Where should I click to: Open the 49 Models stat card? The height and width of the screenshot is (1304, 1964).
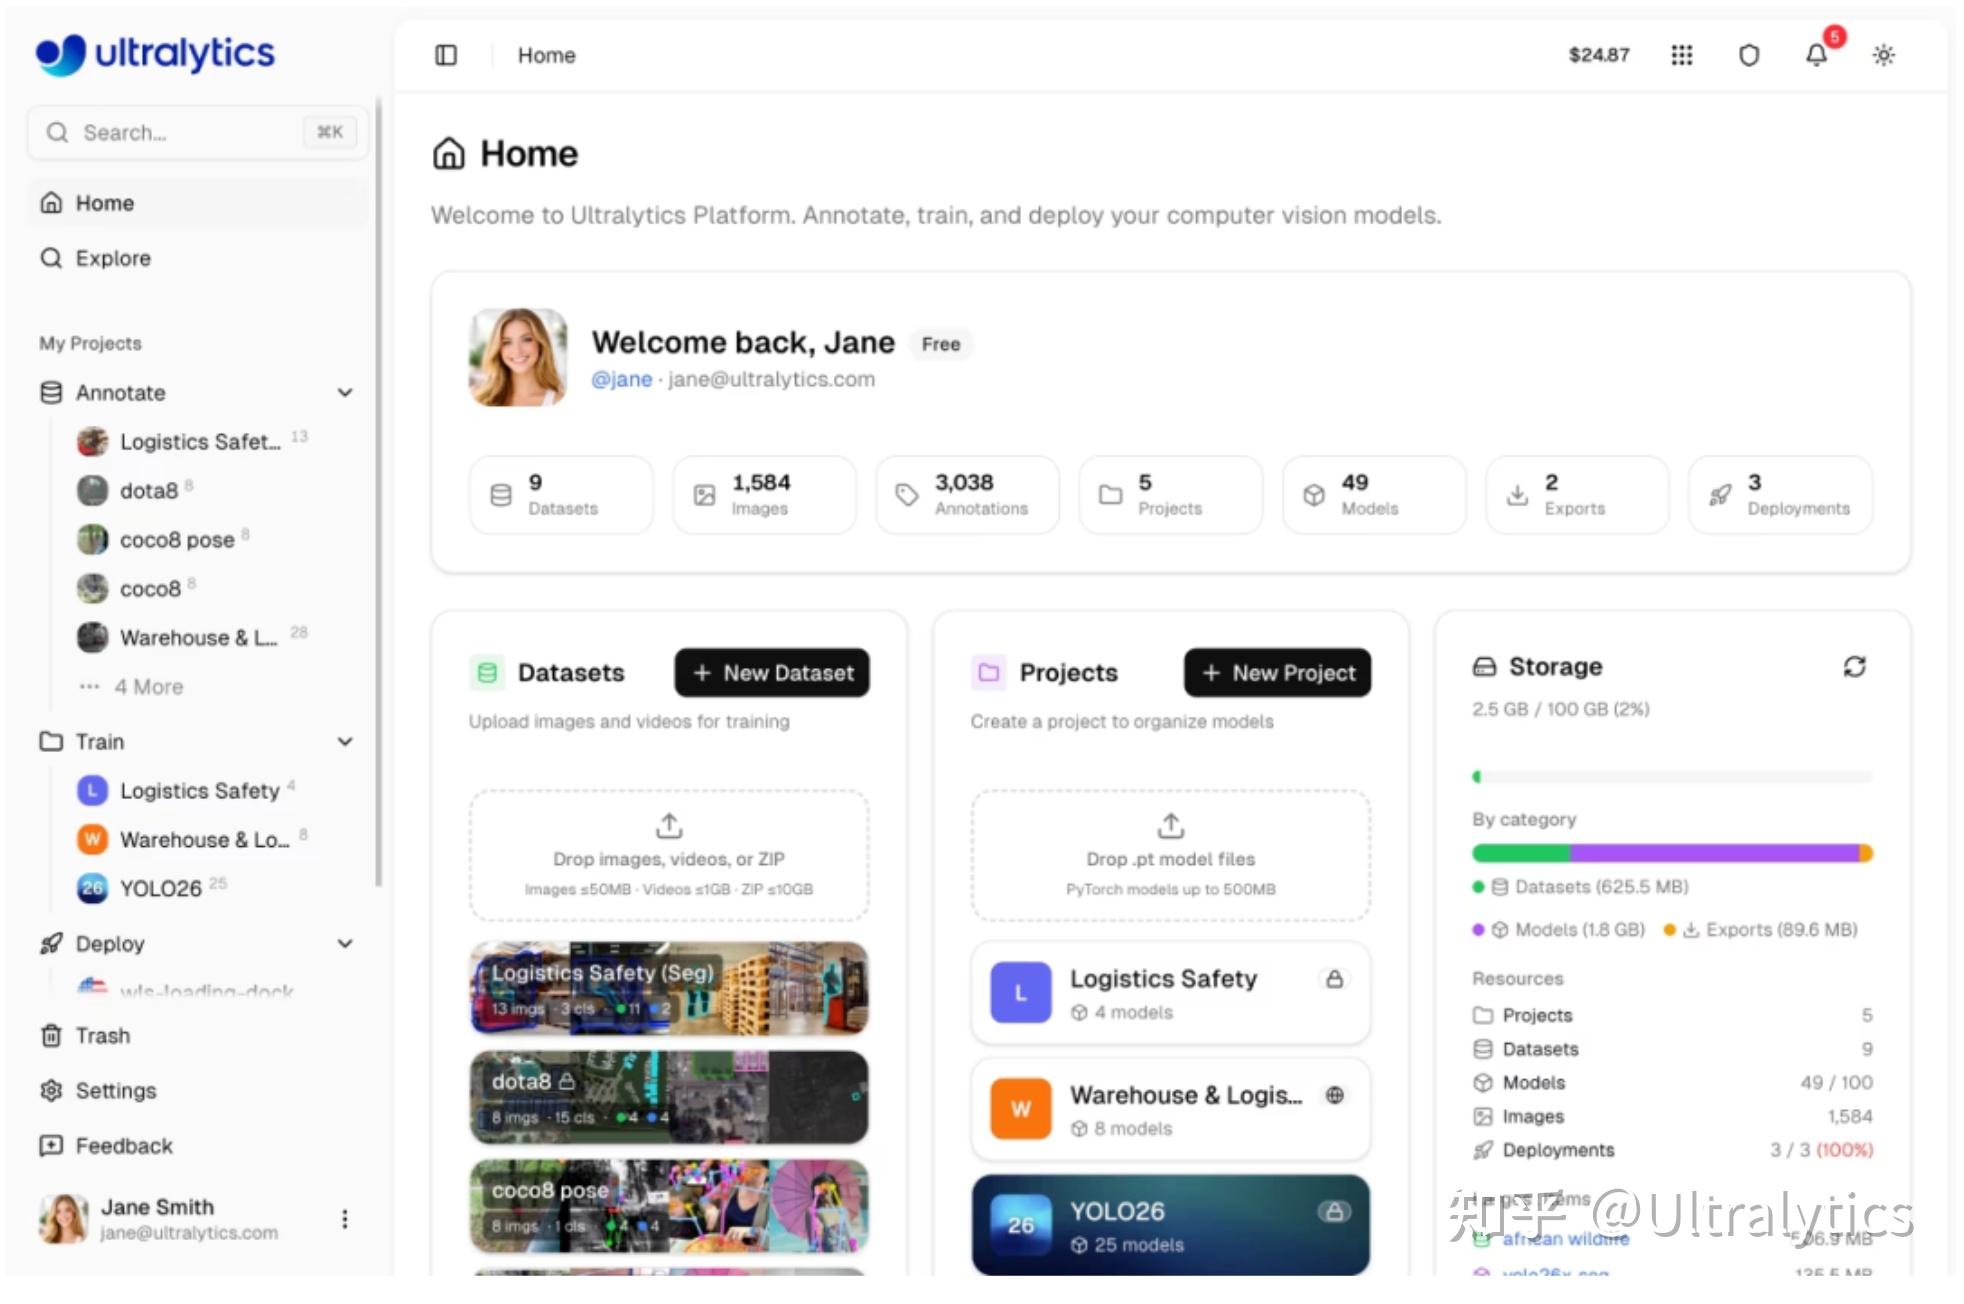[x=1374, y=495]
